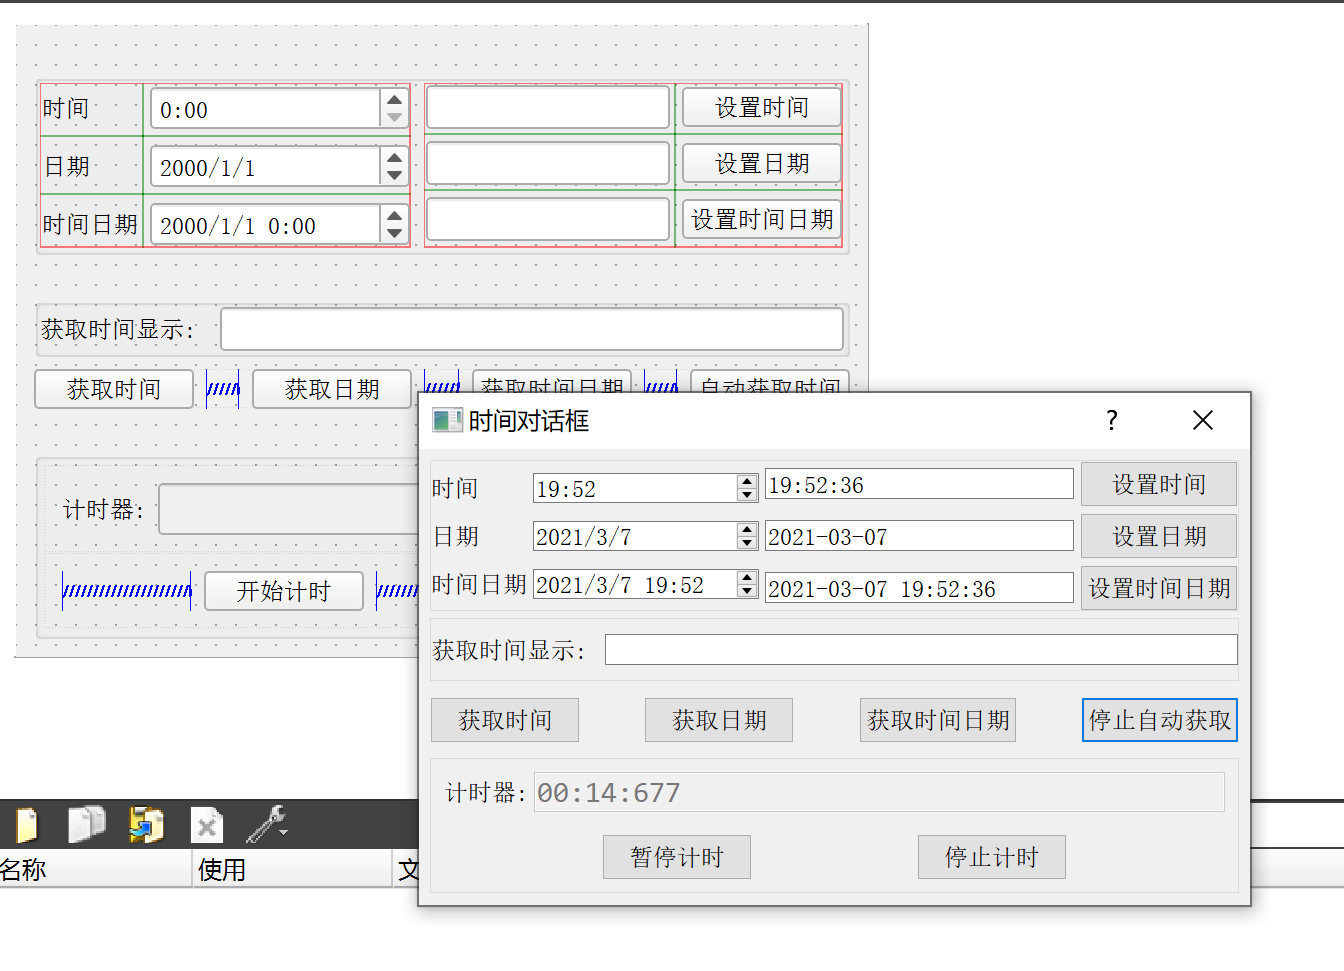Click 获取日期 button in the 时间对话框 dialog
This screenshot has width=1344, height=971.
pos(719,720)
